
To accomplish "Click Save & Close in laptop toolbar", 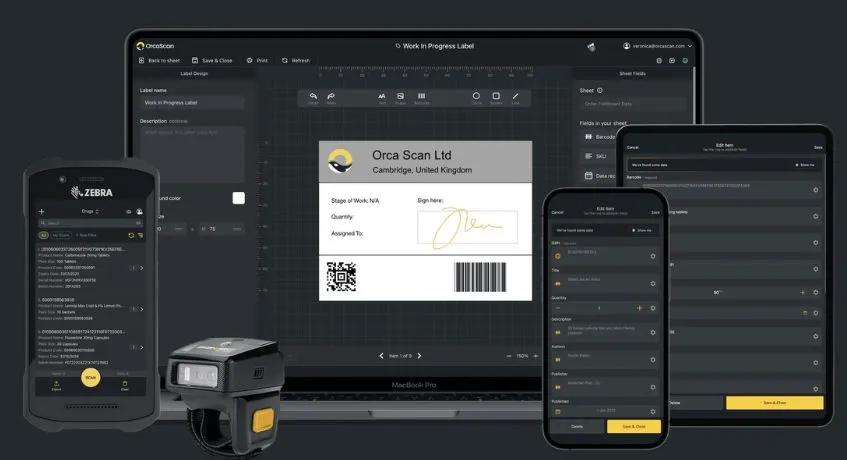I will pyautogui.click(x=212, y=60).
